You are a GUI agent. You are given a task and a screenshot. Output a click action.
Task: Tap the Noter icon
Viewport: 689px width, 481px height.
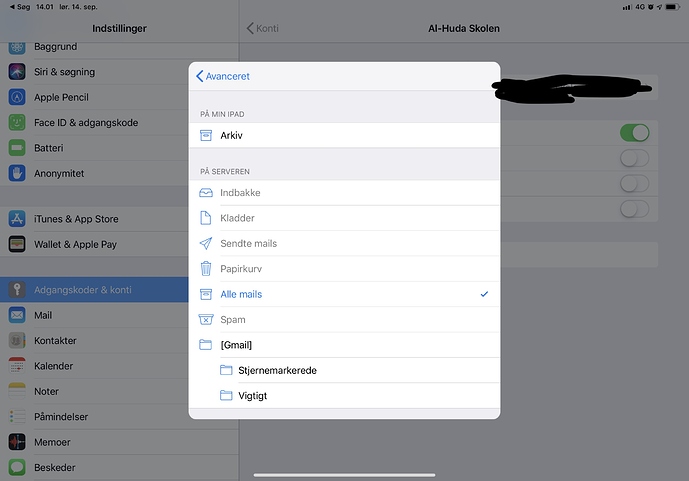17,391
